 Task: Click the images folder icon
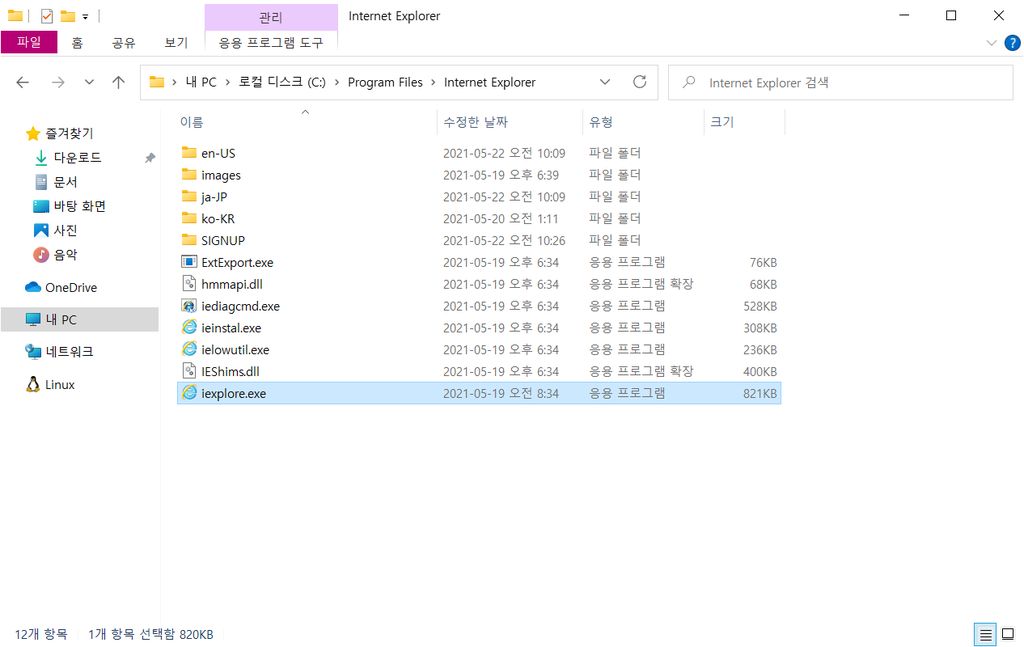tap(189, 174)
